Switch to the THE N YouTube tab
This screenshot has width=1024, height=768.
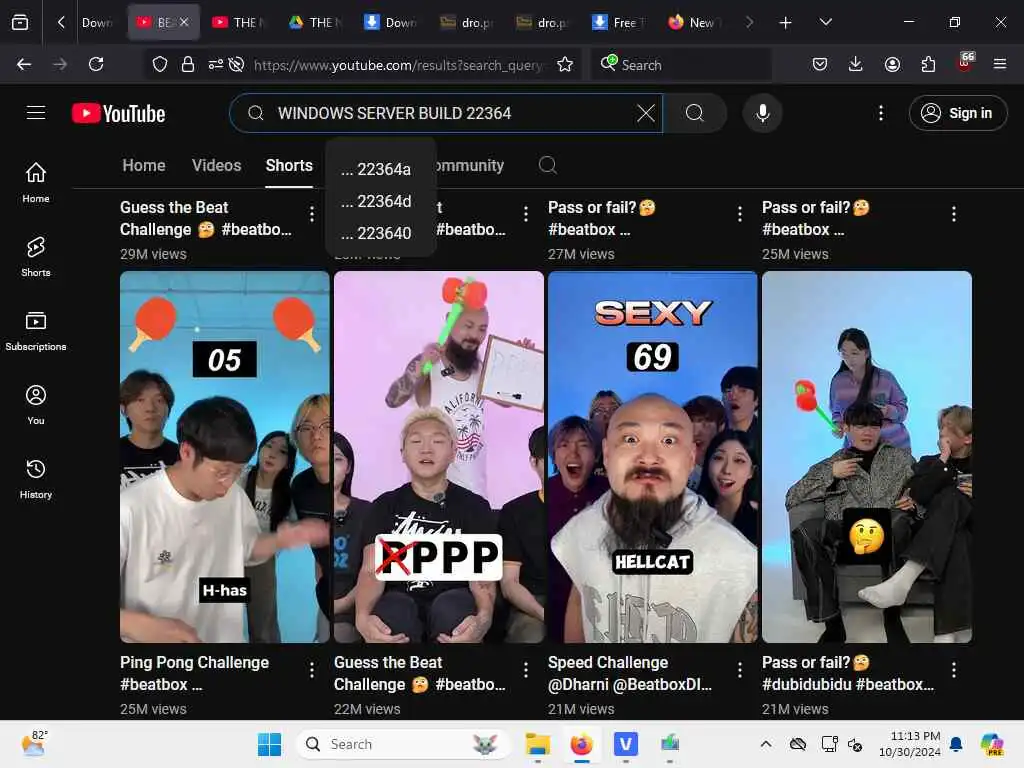click(x=240, y=22)
